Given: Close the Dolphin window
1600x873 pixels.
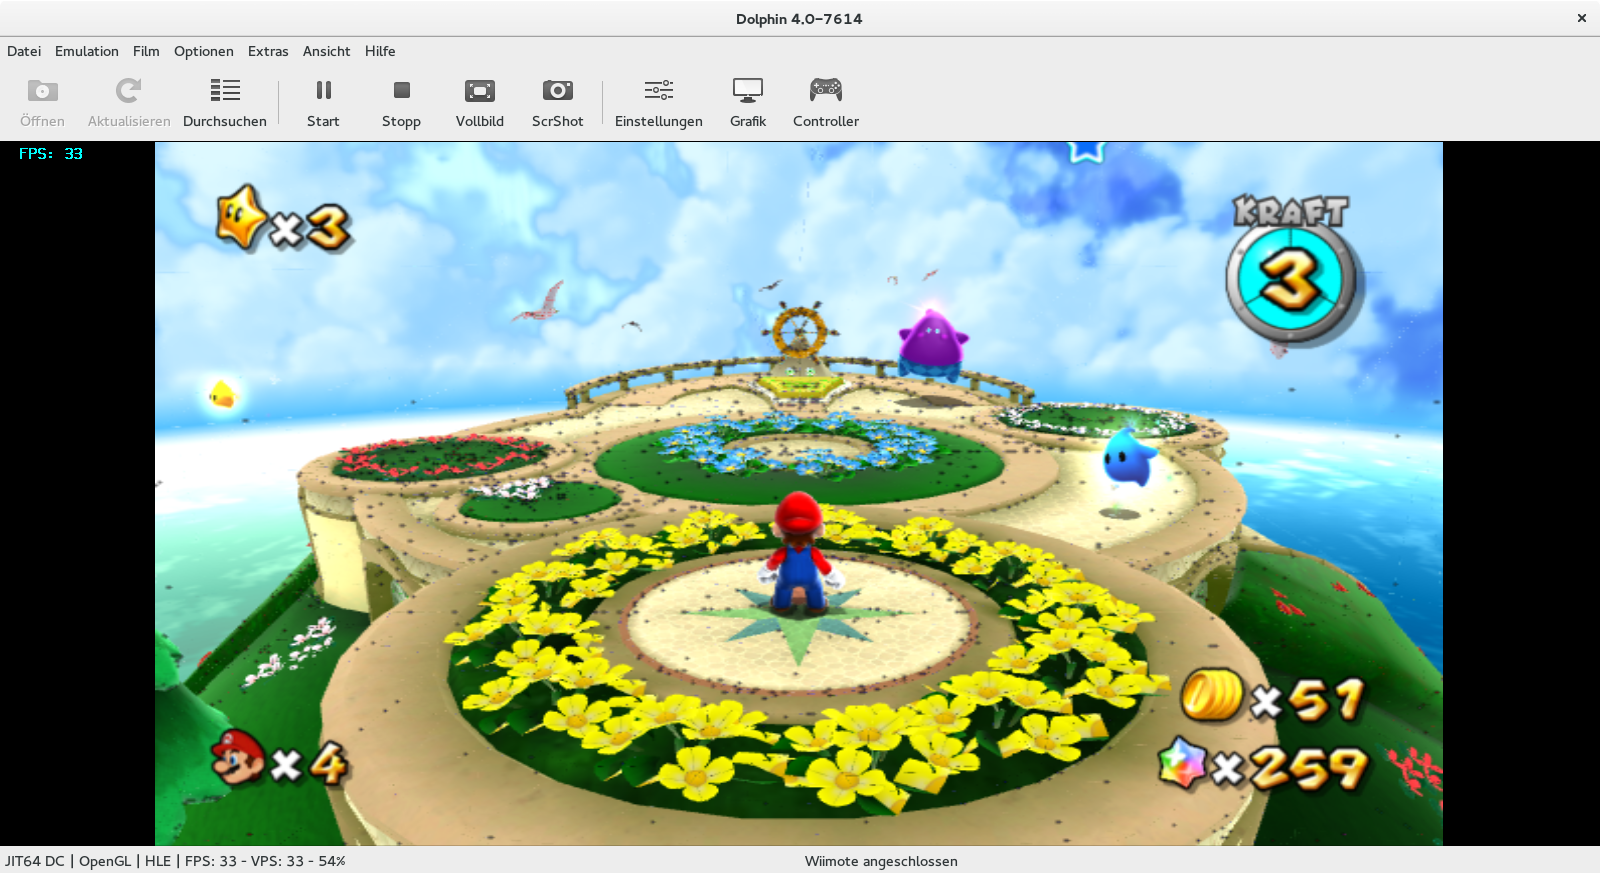Looking at the screenshot, I should [1582, 18].
